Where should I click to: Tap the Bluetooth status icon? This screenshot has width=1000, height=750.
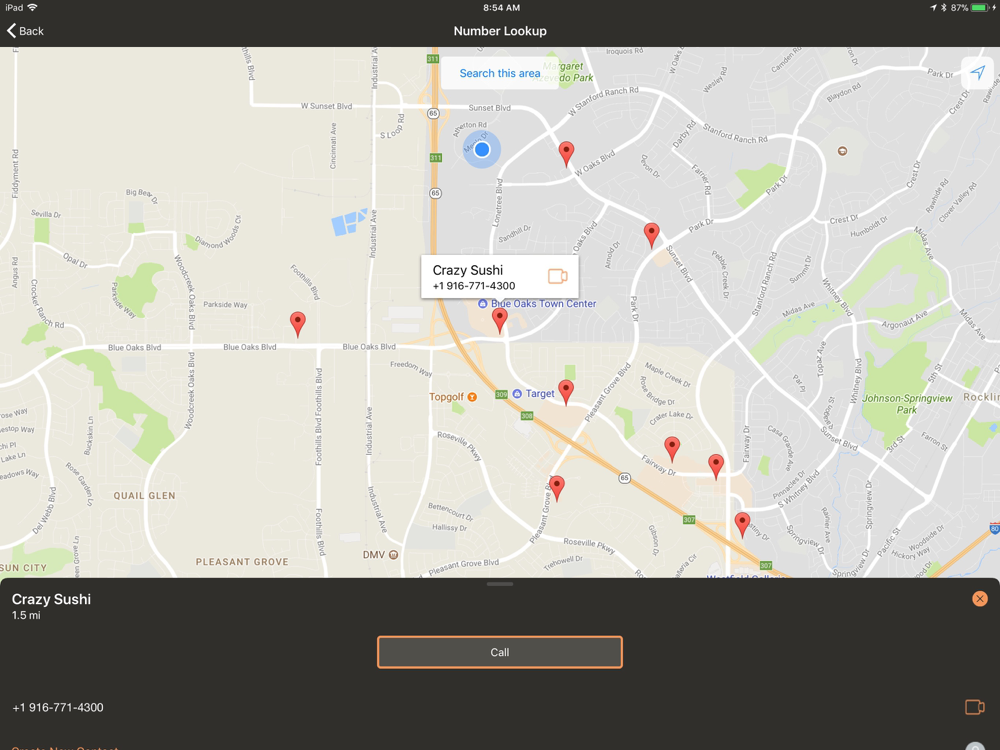[944, 8]
